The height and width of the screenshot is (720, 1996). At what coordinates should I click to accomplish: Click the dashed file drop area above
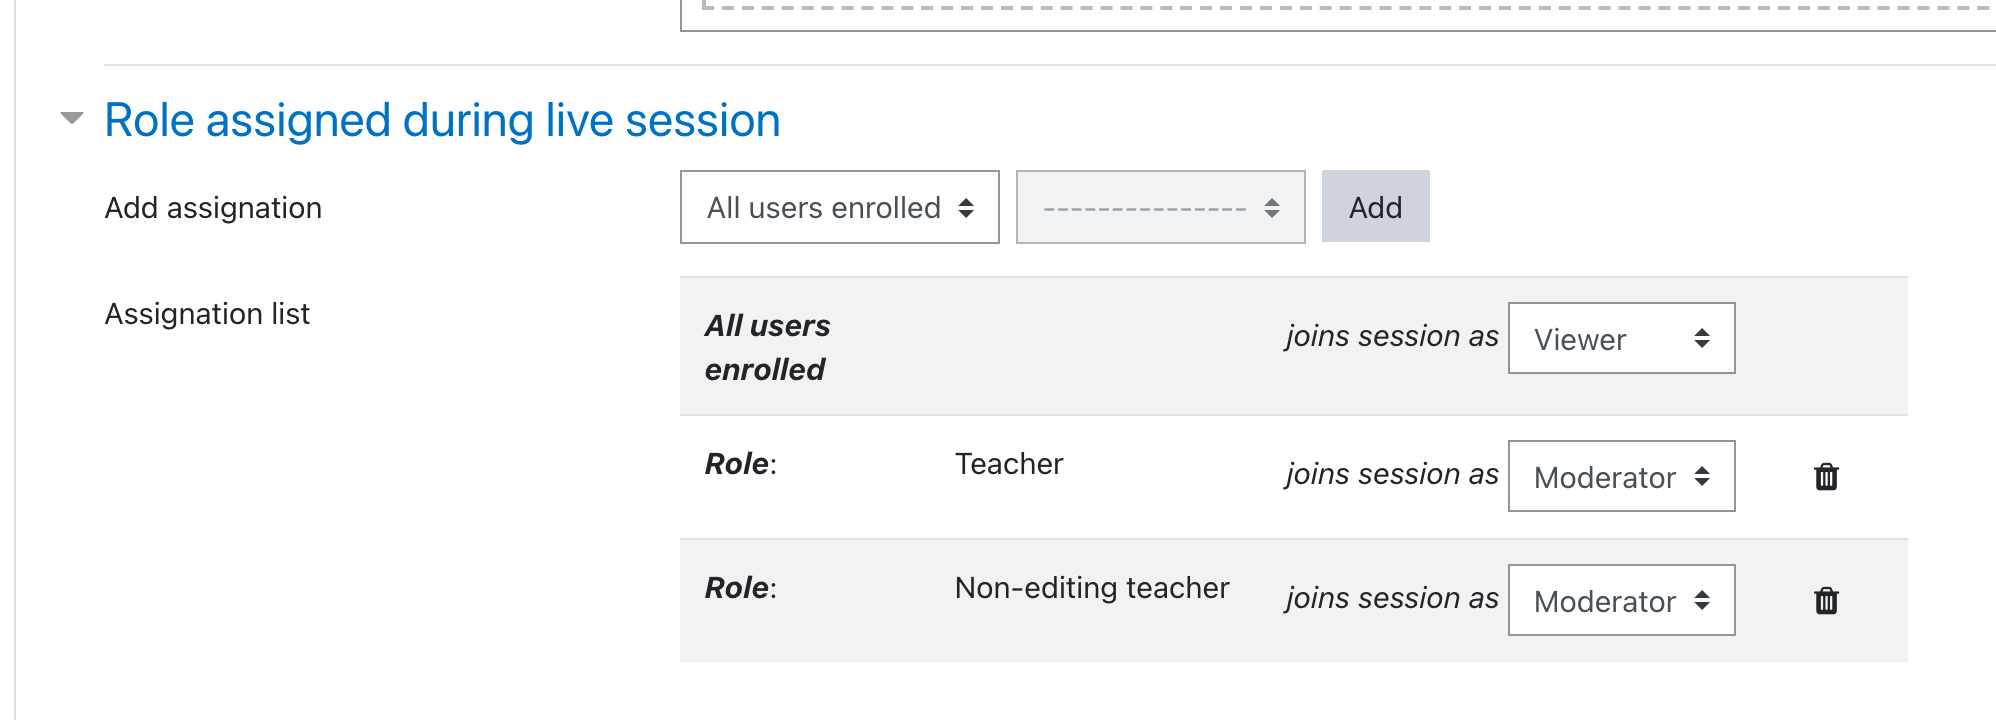point(1338,12)
